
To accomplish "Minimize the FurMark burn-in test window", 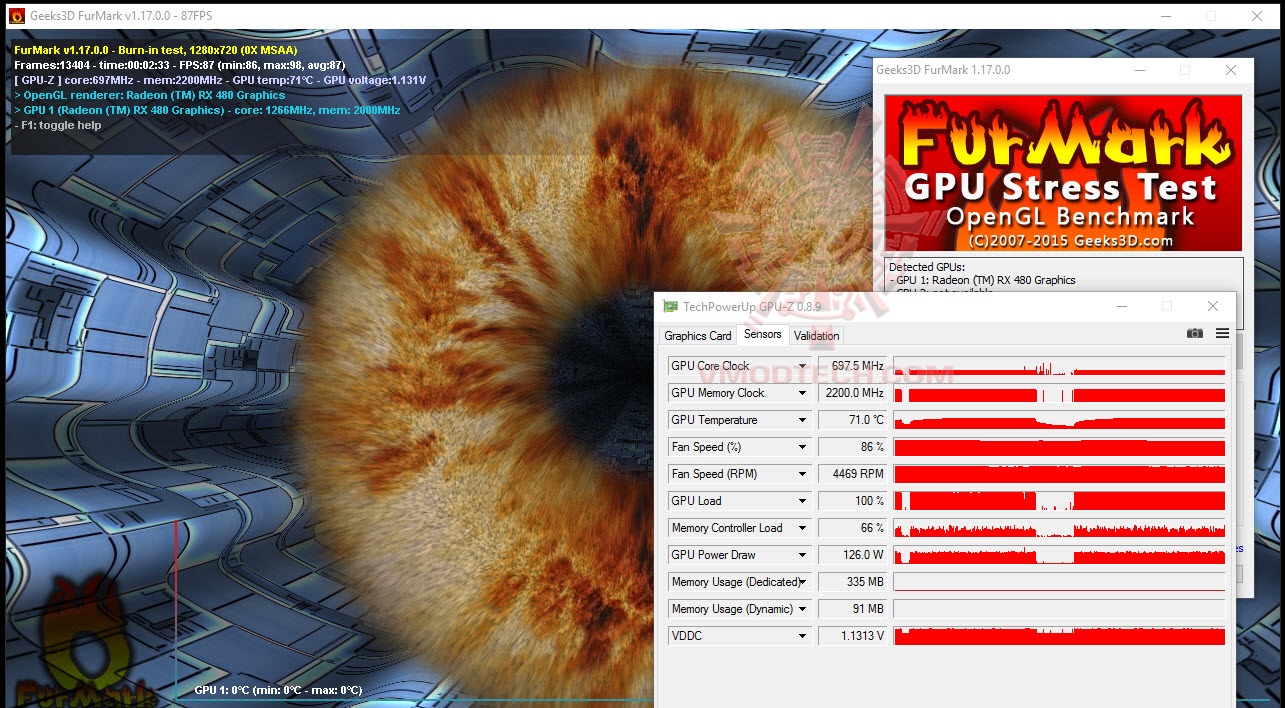I will pos(1166,16).
